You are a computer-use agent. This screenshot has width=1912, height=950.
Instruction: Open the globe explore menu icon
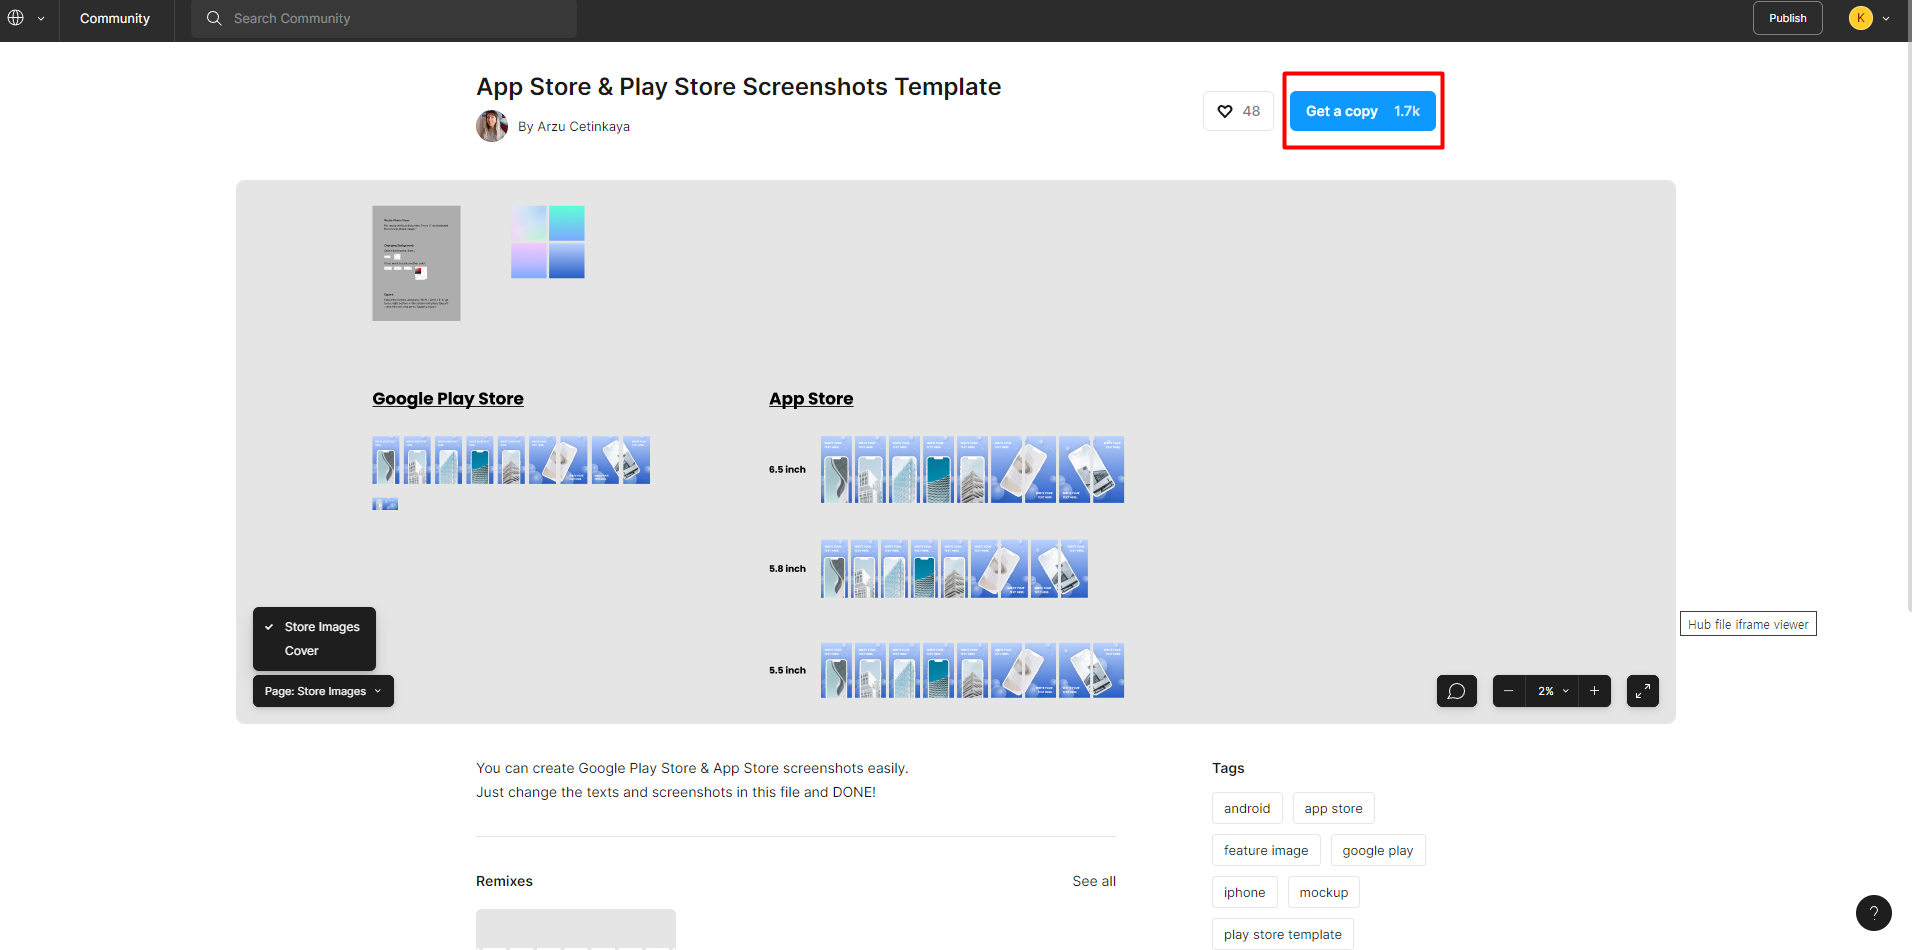coord(16,18)
